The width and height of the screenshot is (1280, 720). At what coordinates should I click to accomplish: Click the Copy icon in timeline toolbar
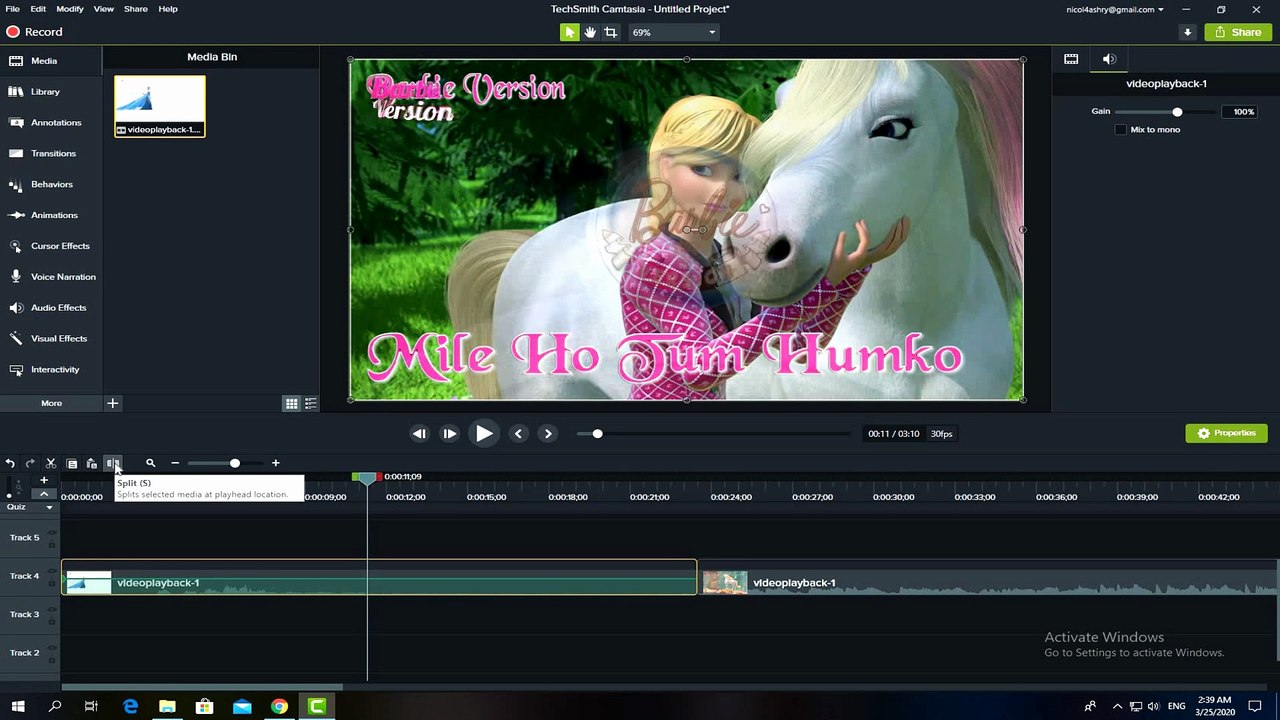click(x=72, y=463)
